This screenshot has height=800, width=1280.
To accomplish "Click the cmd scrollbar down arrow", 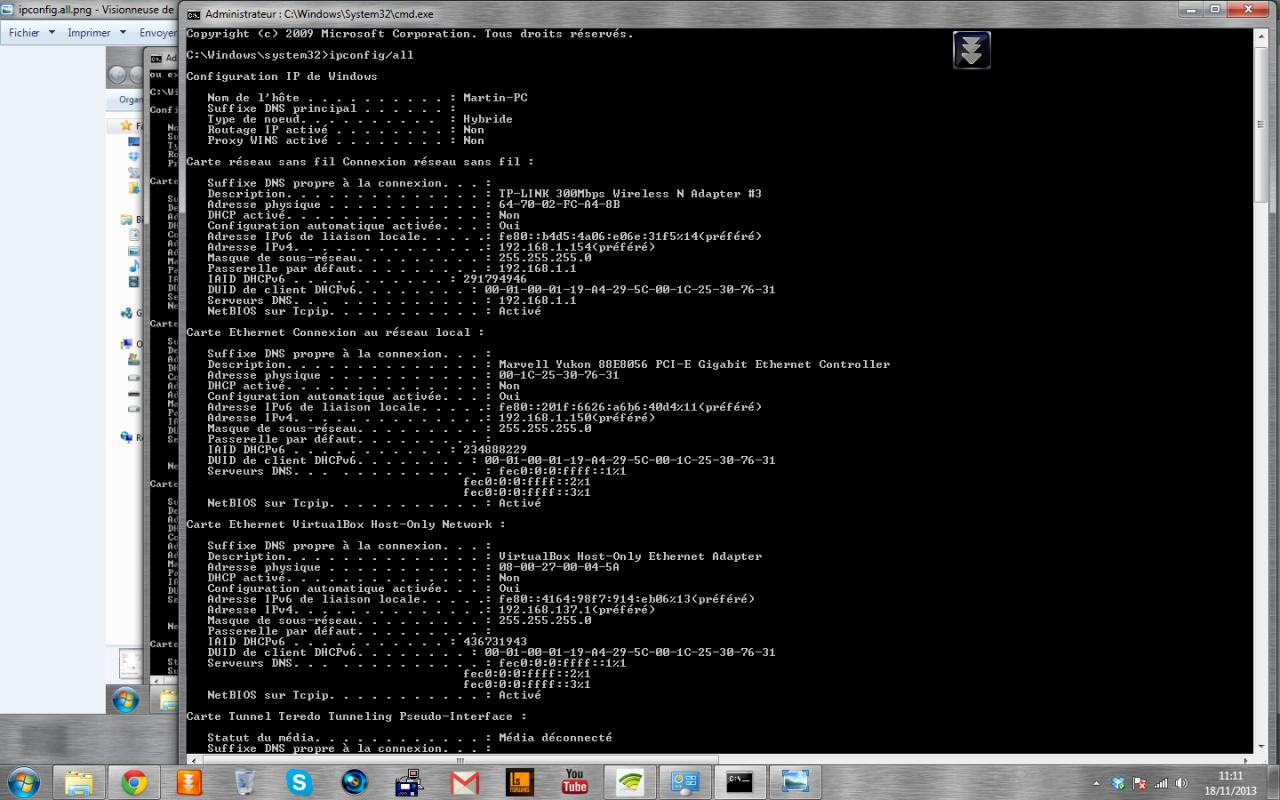I will [1261, 746].
